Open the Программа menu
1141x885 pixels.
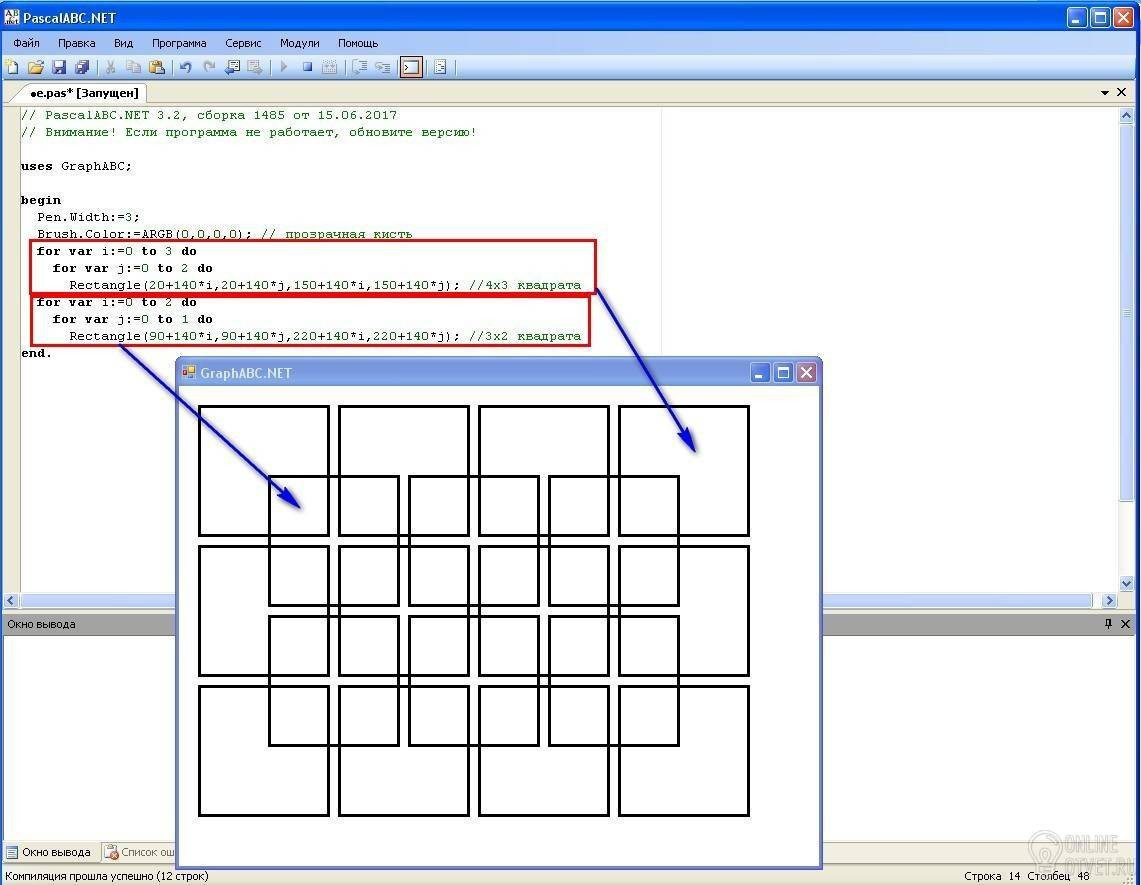(179, 43)
